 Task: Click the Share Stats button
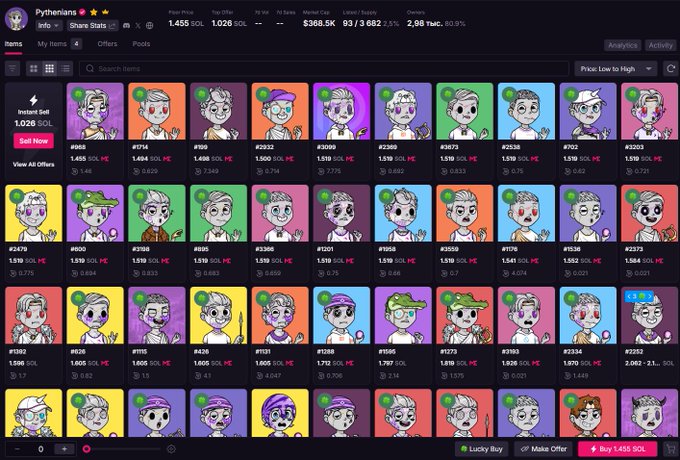92,26
